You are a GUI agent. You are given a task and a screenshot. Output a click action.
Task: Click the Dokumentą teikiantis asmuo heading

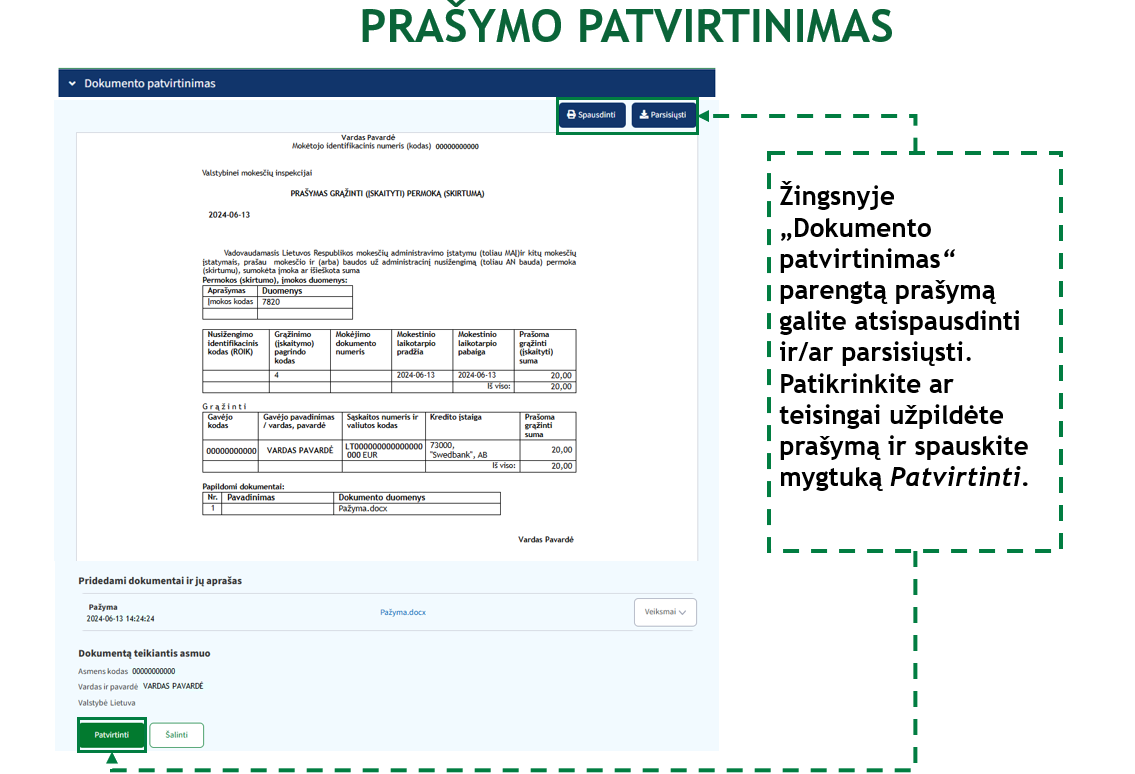(144, 653)
